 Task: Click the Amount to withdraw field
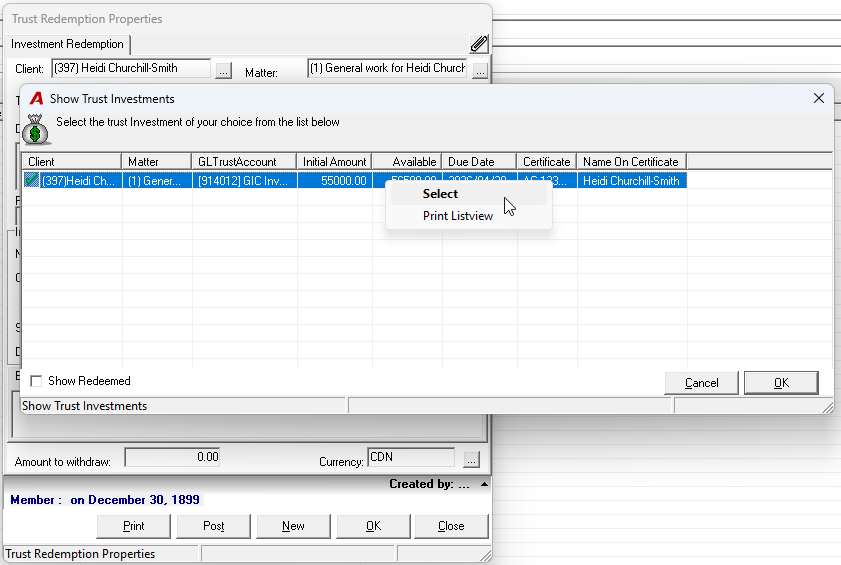tap(172, 457)
